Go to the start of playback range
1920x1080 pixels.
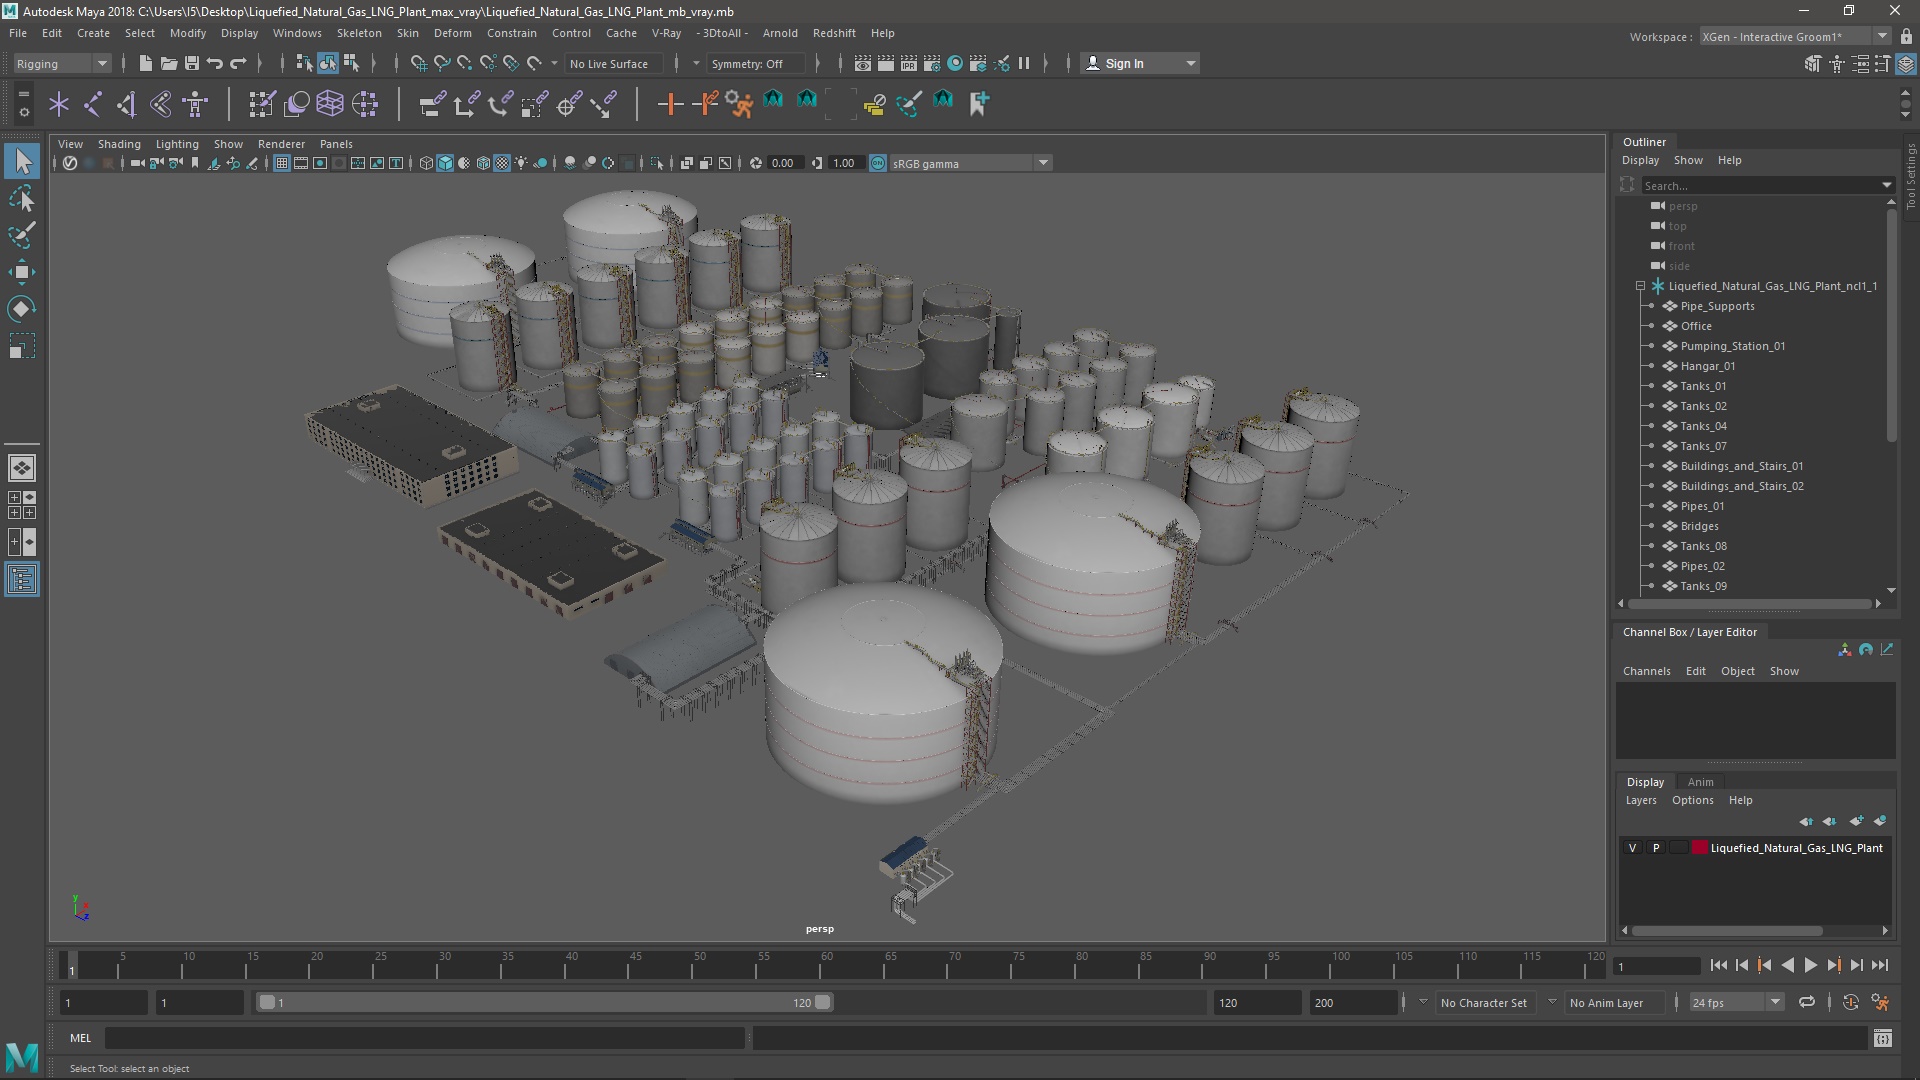(1718, 965)
